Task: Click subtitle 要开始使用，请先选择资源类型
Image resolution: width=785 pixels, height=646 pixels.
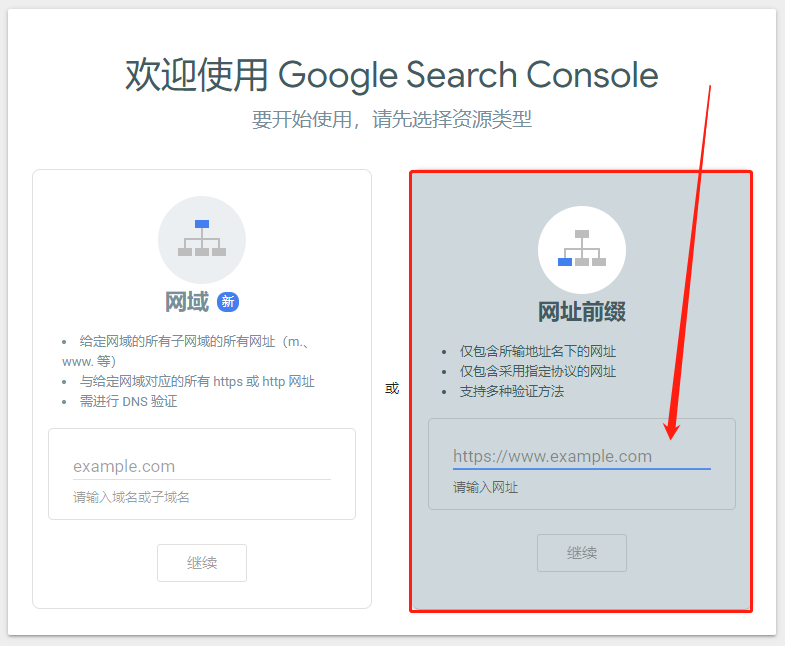Action: 391,119
